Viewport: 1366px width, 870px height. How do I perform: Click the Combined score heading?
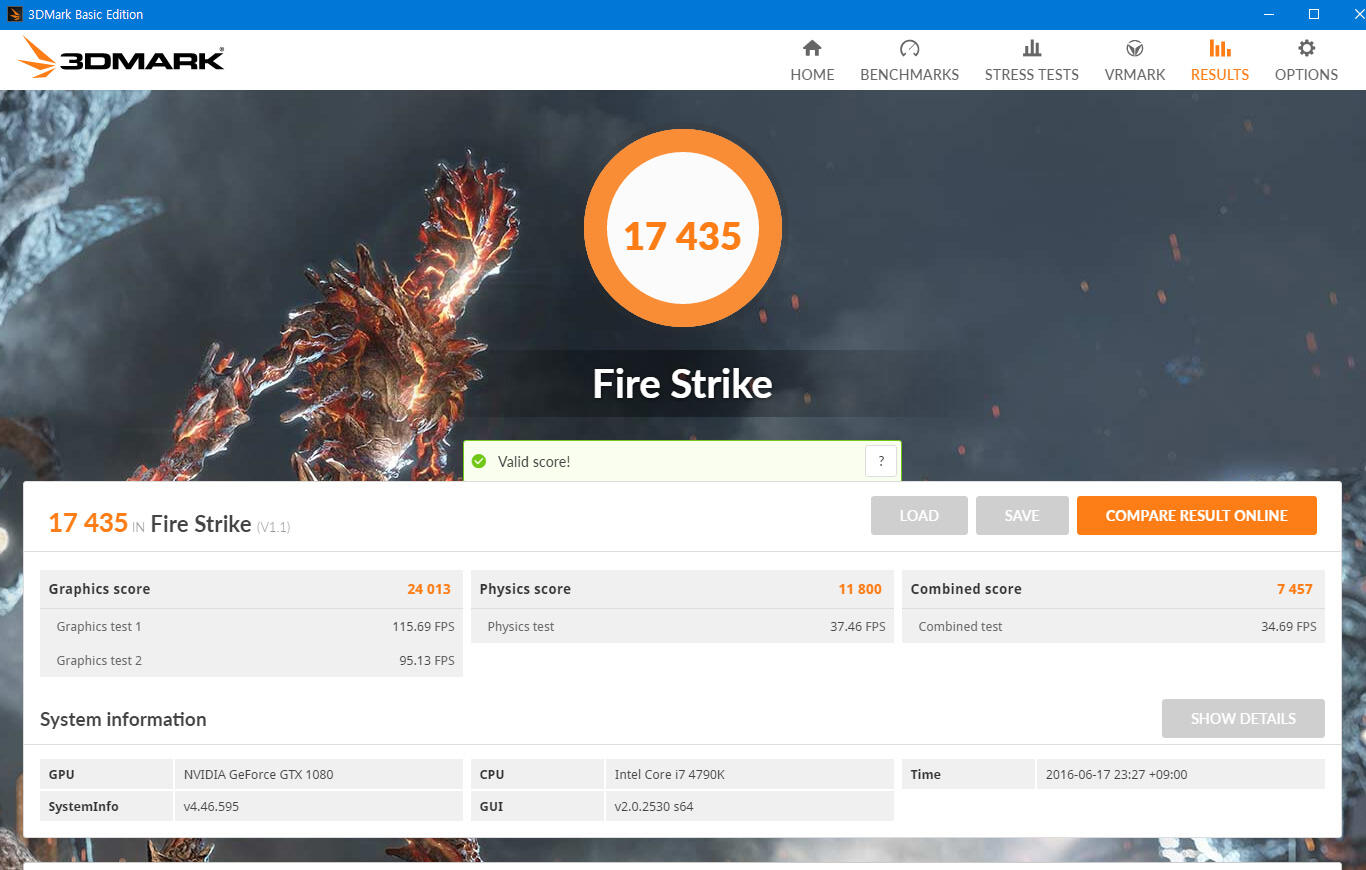(x=966, y=589)
